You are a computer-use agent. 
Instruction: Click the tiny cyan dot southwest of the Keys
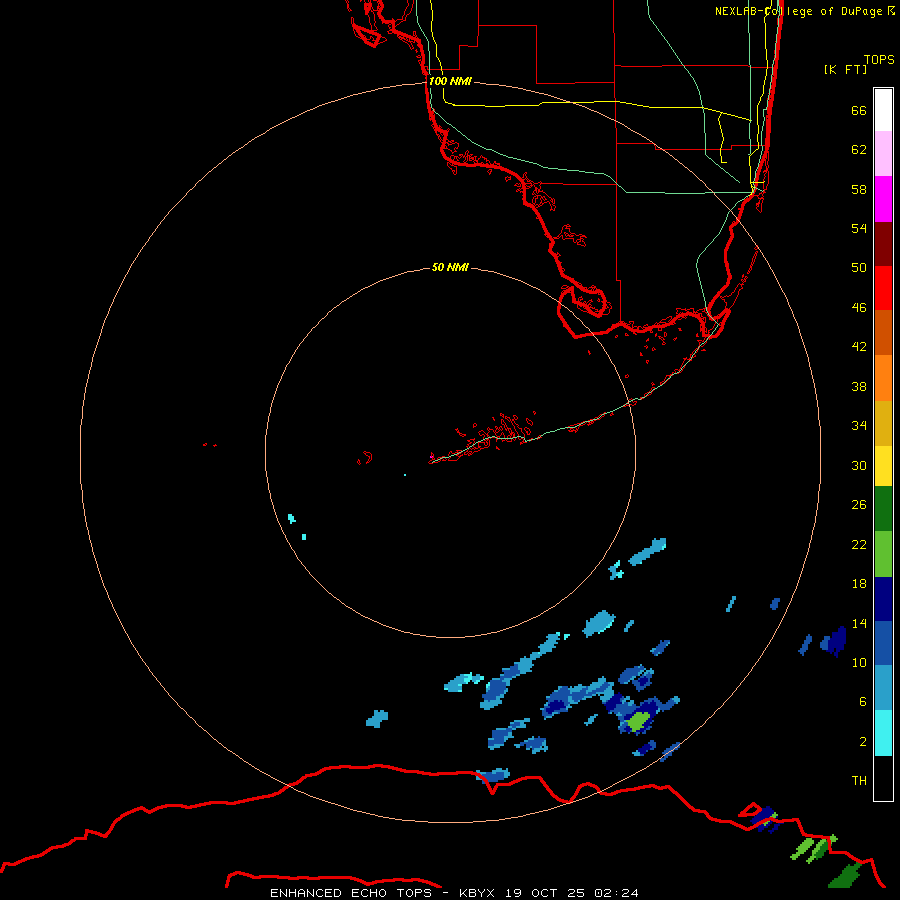tap(405, 475)
